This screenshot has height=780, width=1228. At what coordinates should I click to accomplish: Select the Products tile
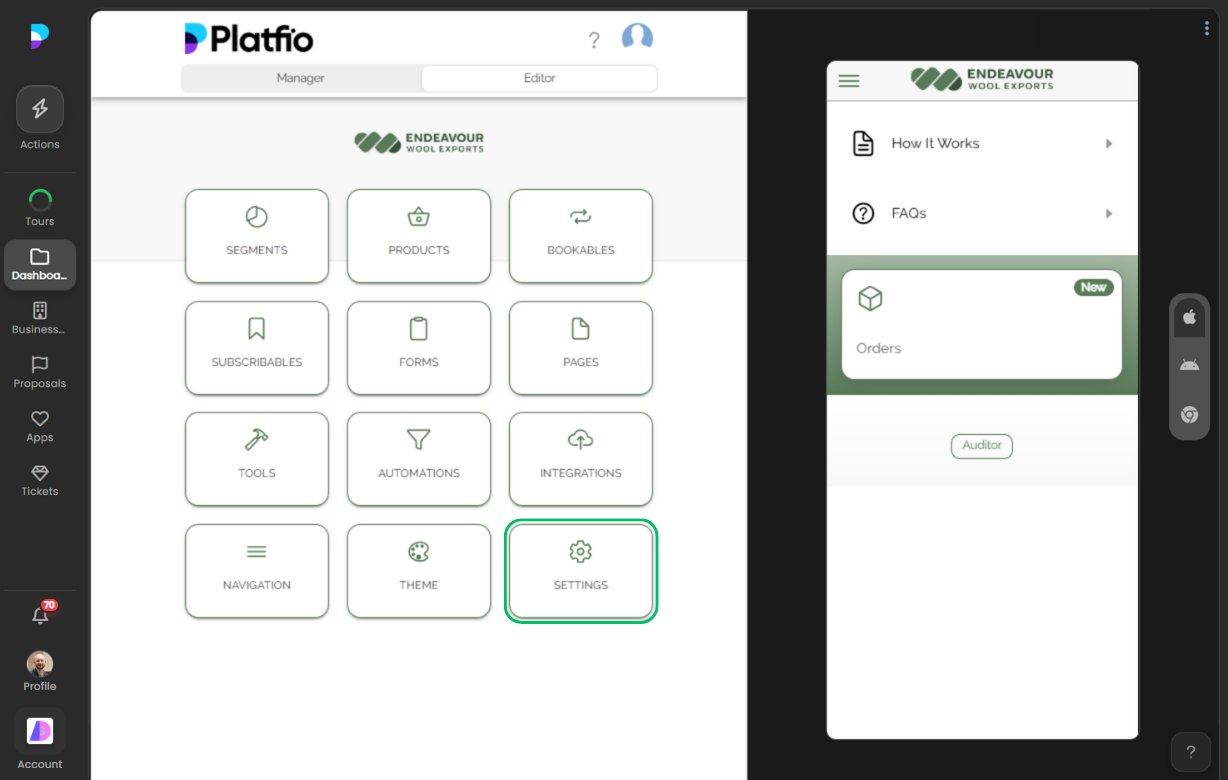click(x=418, y=236)
